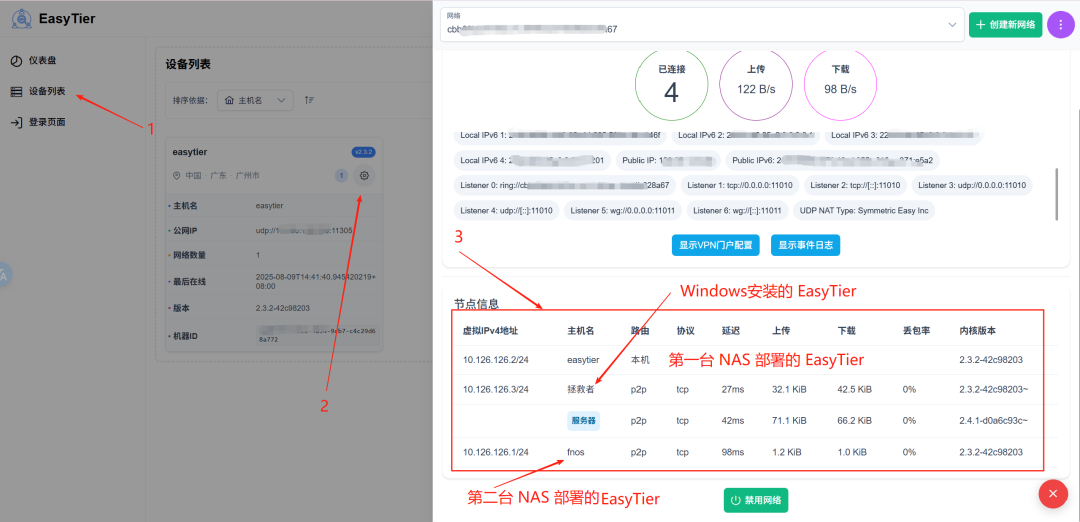1080x522 pixels.
Task: Go to the 登录页面 login page item
Action: pos(39,123)
